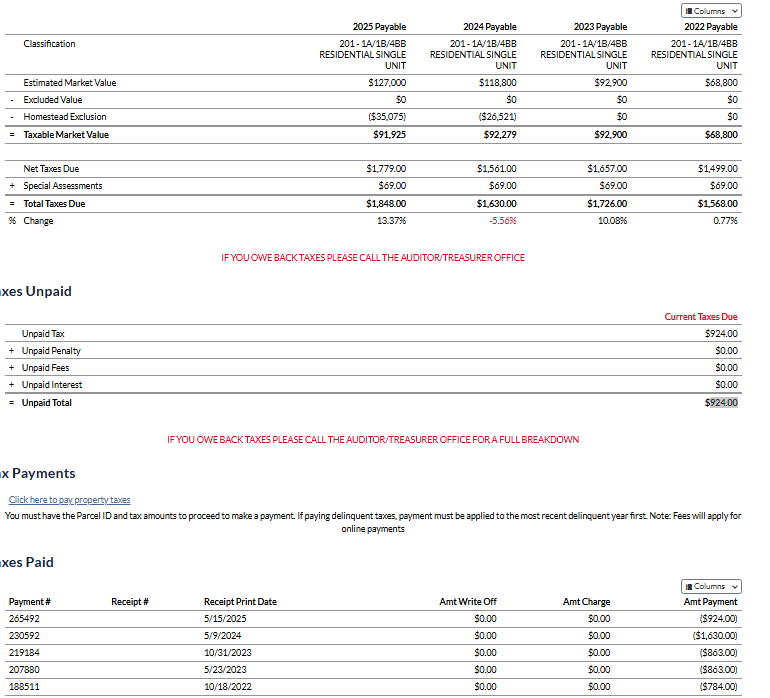770x698 pixels.
Task: Click the highlighted Unpaid Total $924.00 amount
Action: 721,403
